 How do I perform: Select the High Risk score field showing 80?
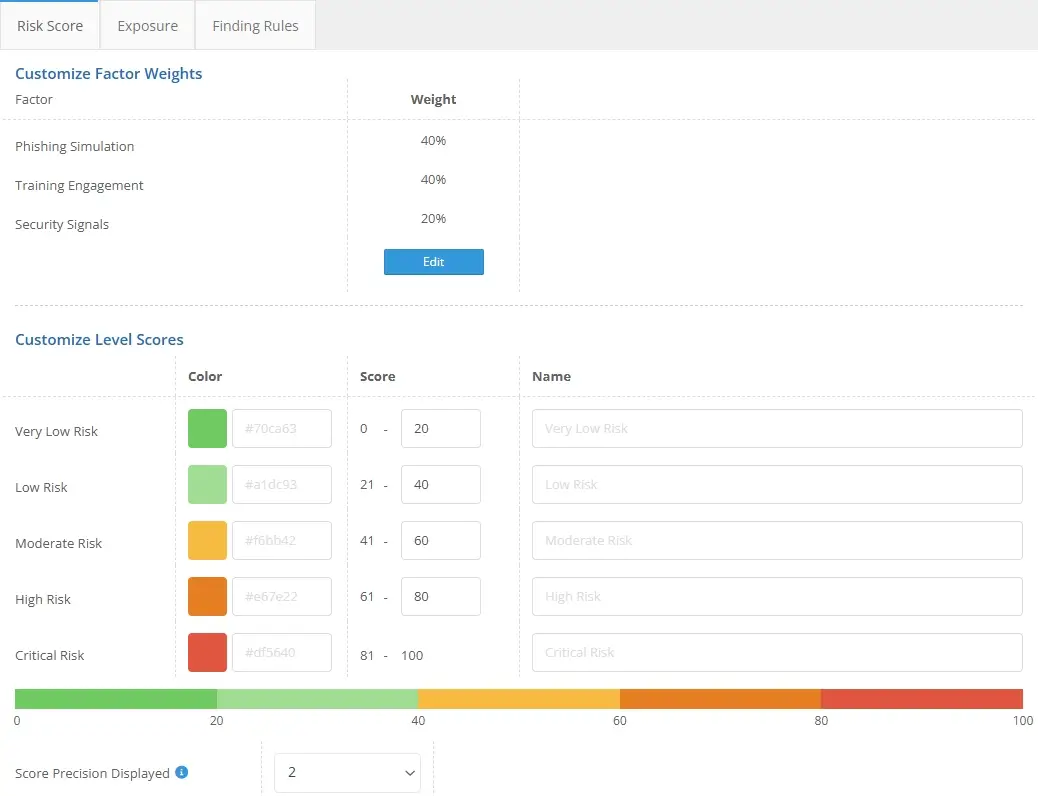[x=440, y=597]
